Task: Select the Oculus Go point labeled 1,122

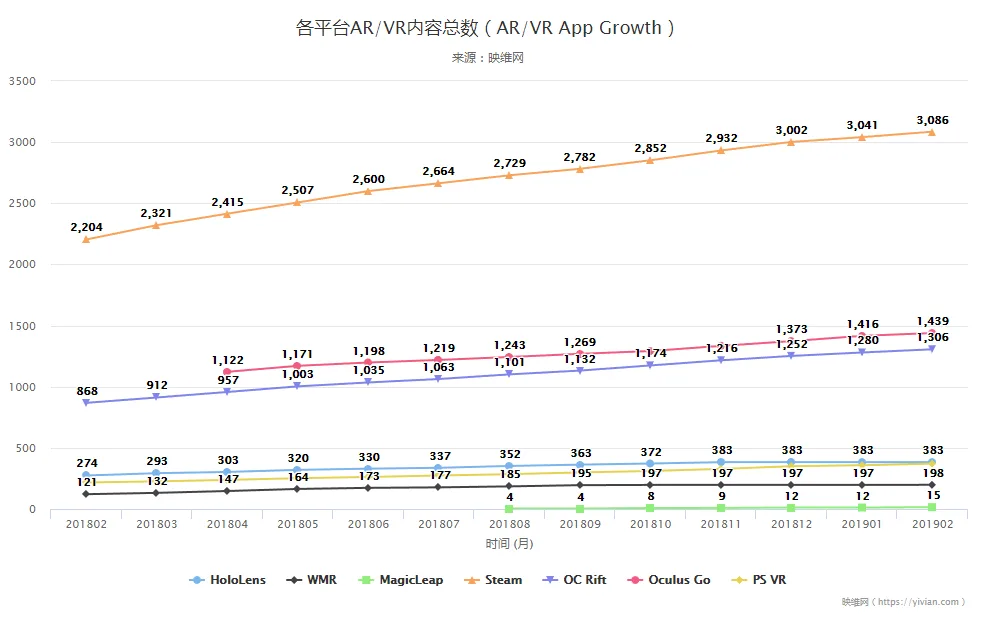Action: 227,372
